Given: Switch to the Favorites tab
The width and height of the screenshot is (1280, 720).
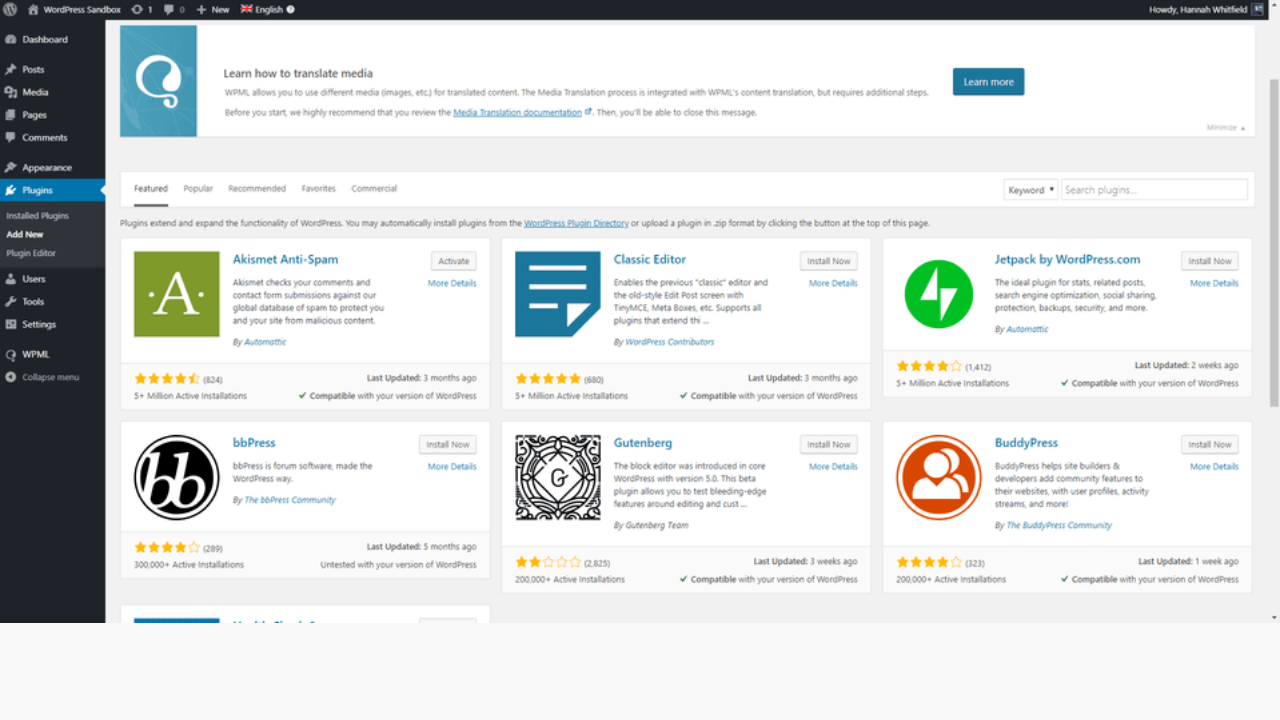Looking at the screenshot, I should [319, 188].
